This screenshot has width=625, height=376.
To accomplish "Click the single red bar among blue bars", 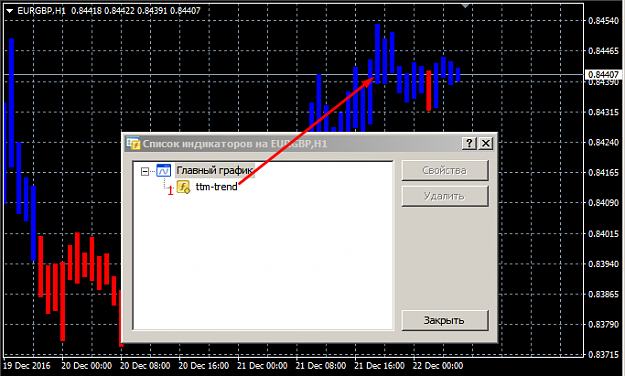I will tap(428, 91).
